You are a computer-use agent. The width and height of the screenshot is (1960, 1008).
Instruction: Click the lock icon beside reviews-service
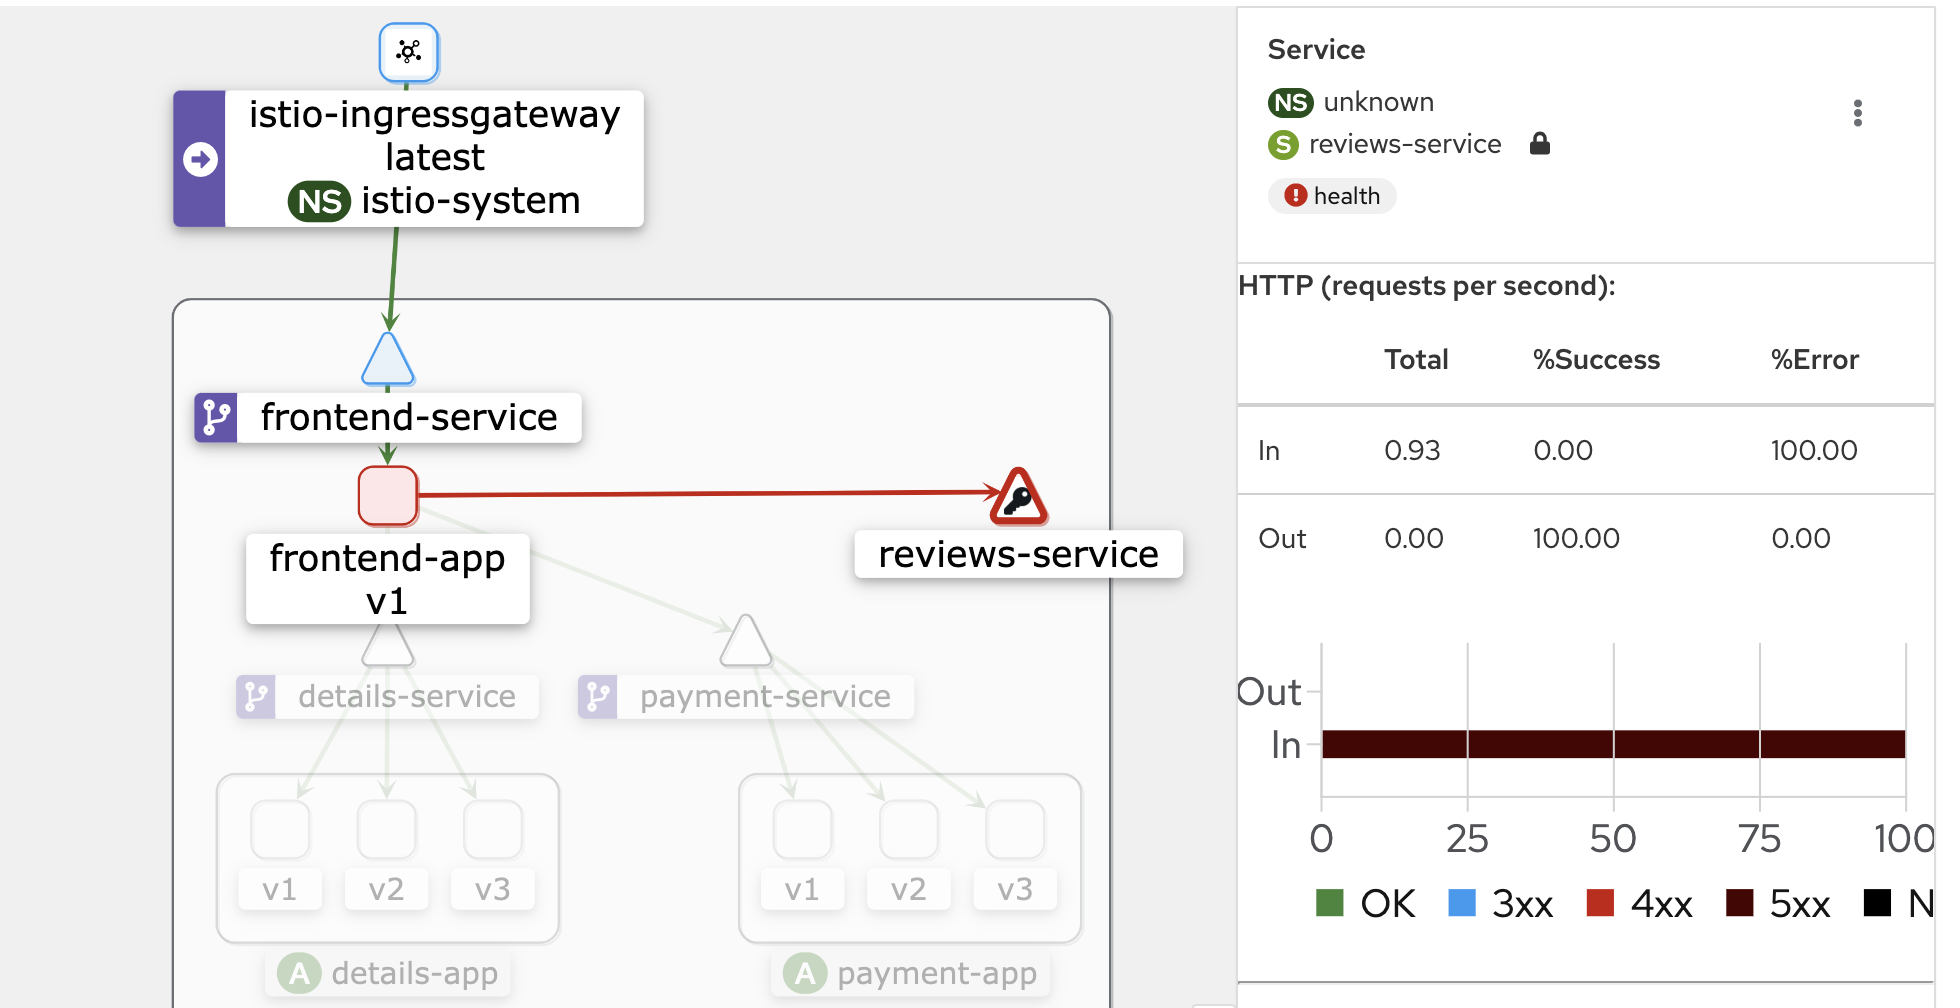point(1540,144)
